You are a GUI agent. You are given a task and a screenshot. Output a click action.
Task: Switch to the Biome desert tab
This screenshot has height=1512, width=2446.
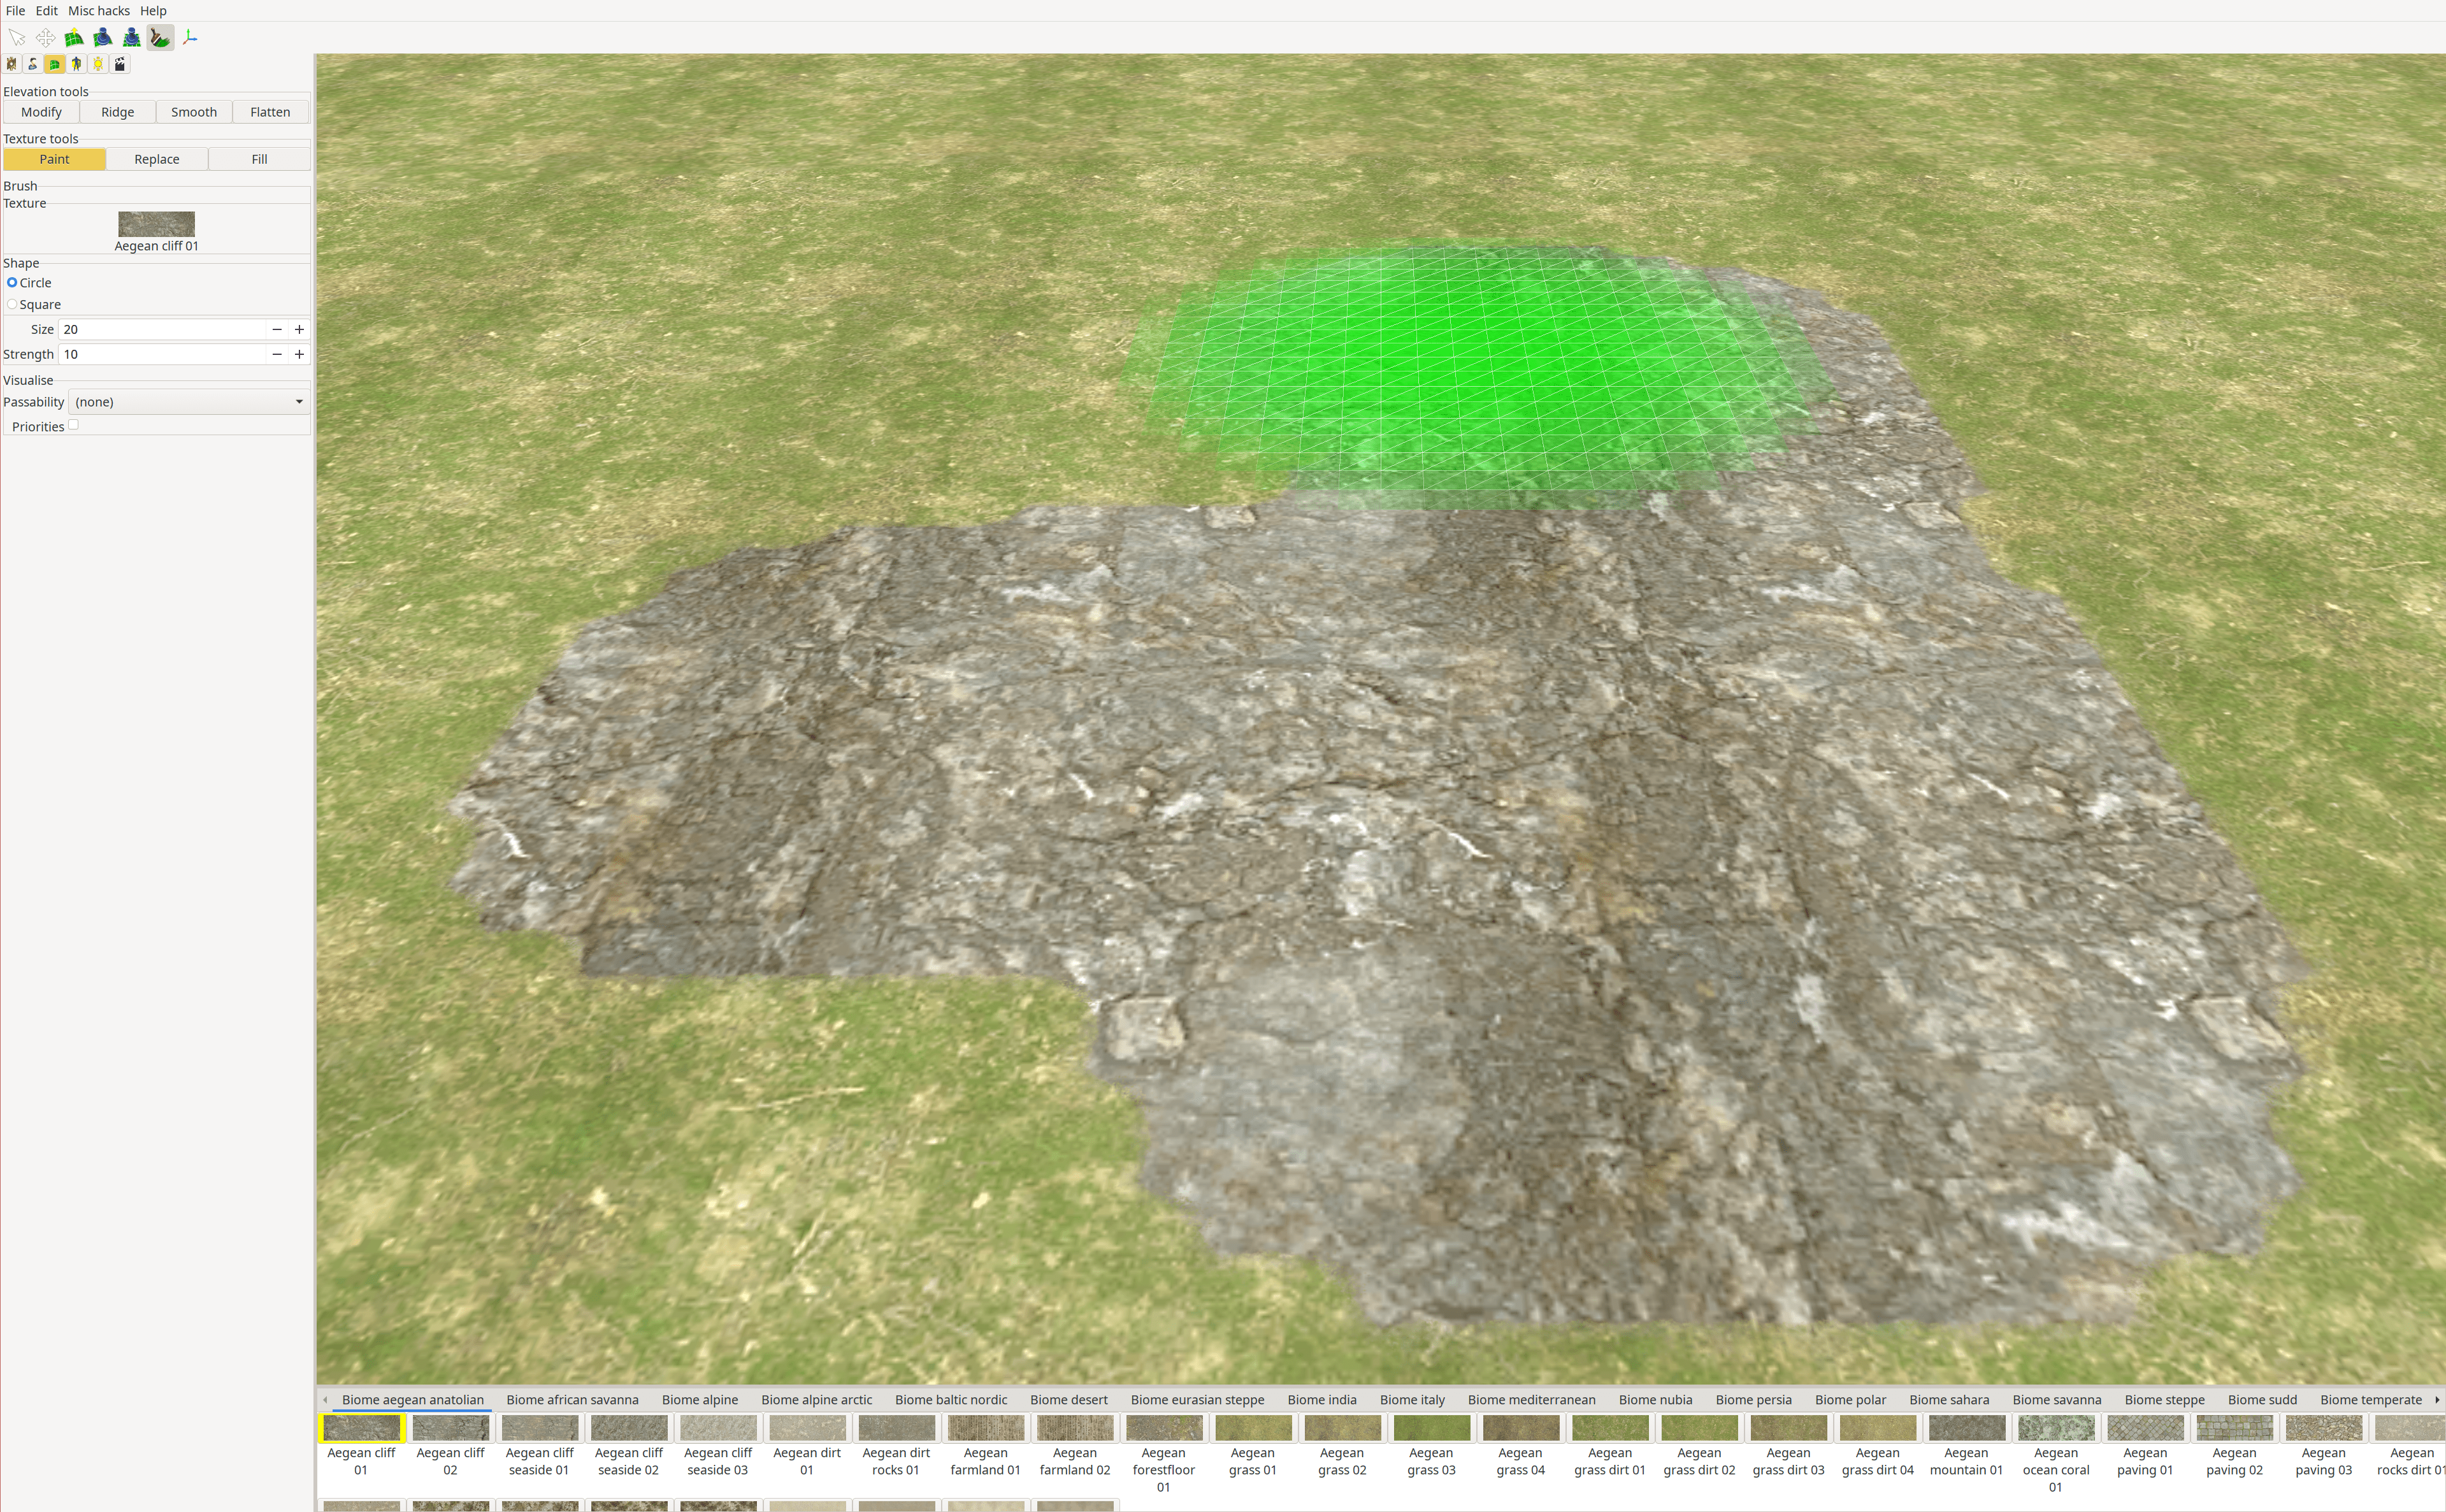(1068, 1399)
